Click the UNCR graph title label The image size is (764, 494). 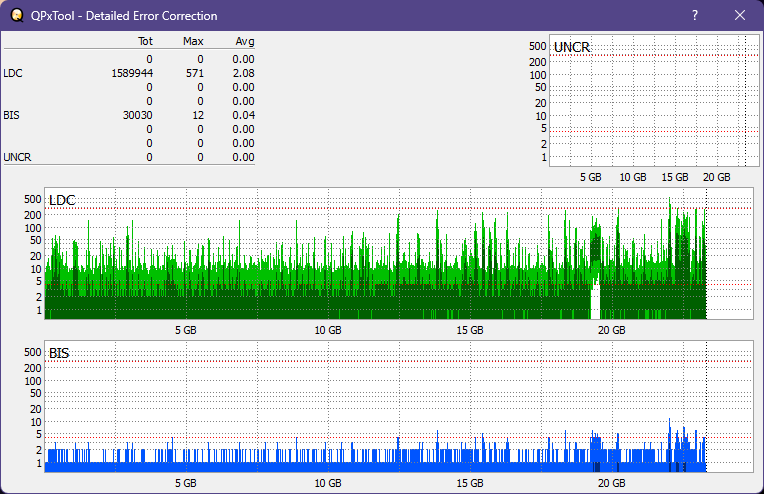[x=572, y=47]
